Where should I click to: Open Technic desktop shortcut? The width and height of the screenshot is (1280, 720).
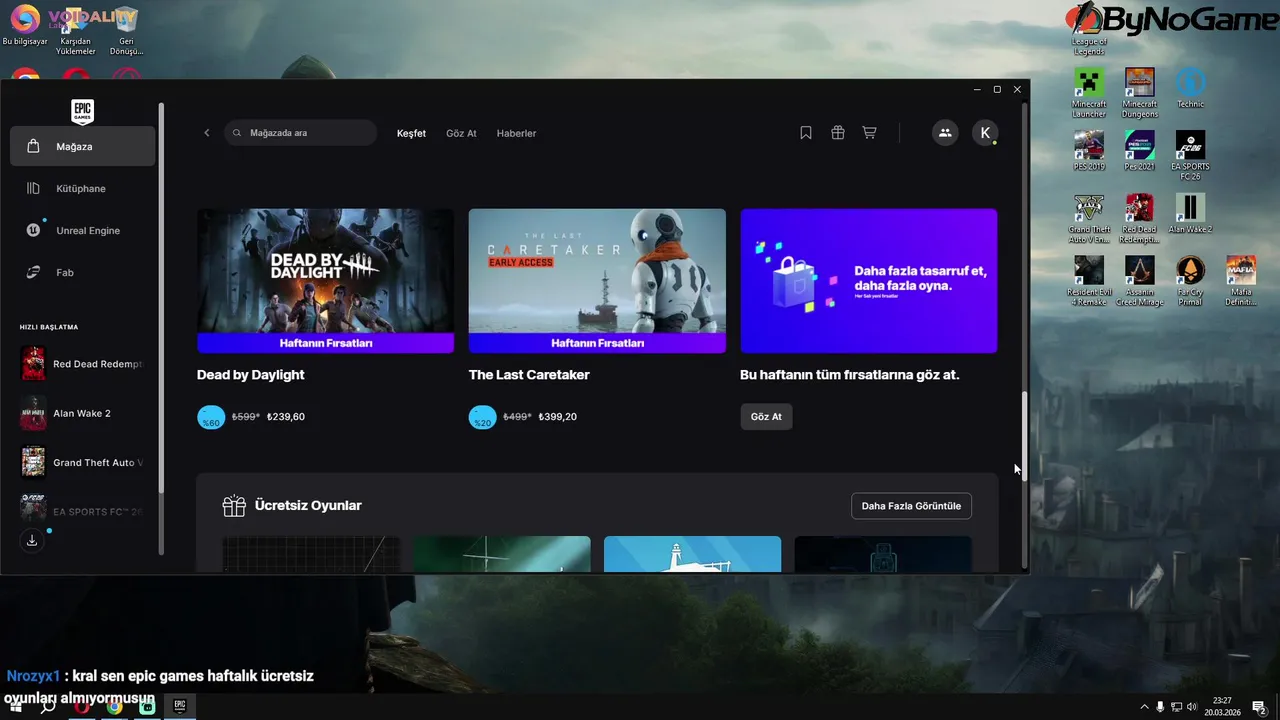(1190, 87)
